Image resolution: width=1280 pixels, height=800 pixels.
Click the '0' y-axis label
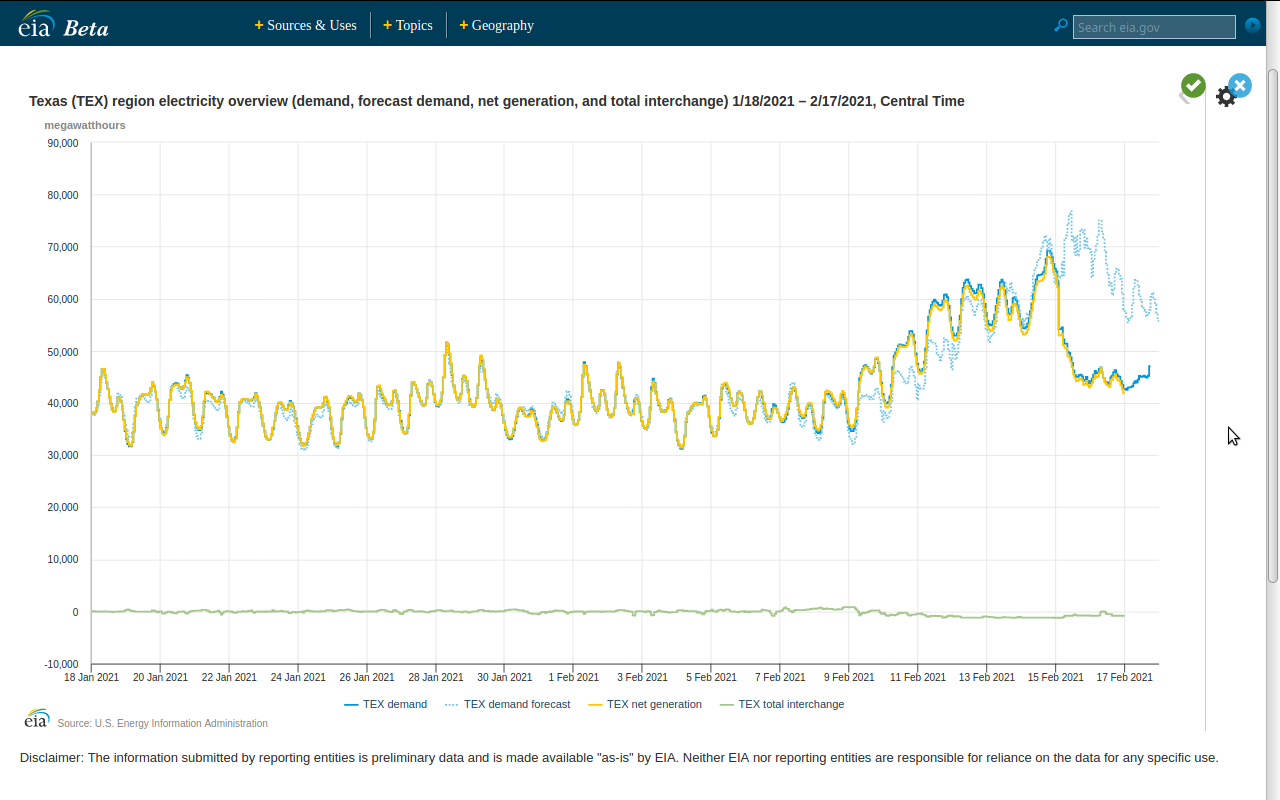click(x=75, y=612)
